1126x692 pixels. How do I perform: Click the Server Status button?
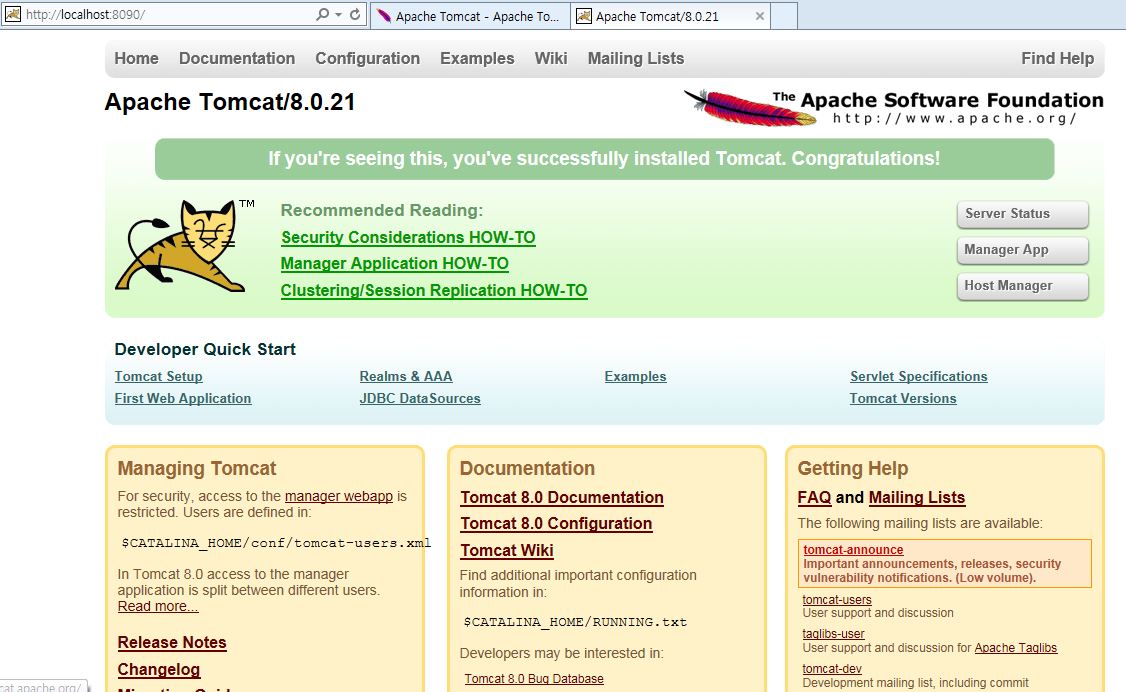[x=1023, y=214]
